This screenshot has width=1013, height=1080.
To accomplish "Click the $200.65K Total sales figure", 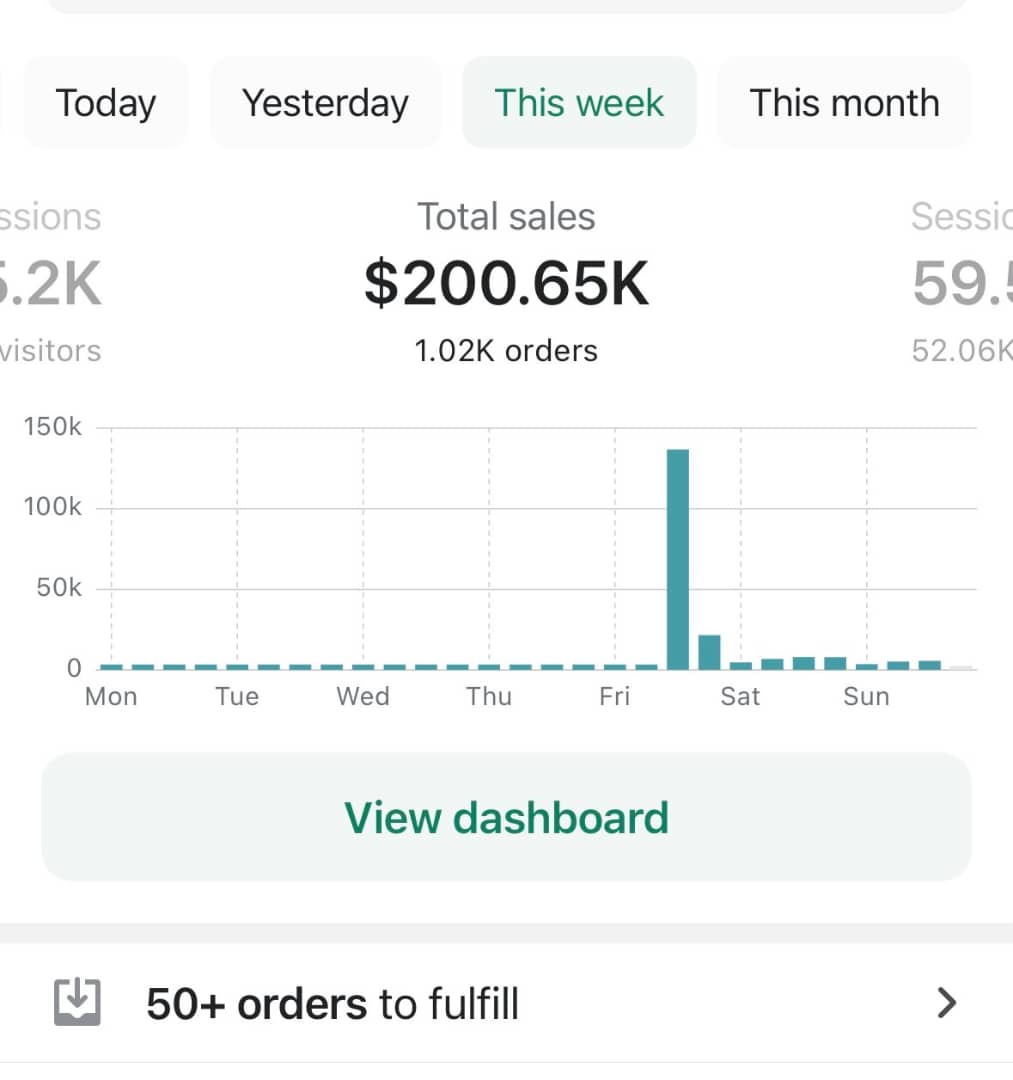I will click(505, 282).
